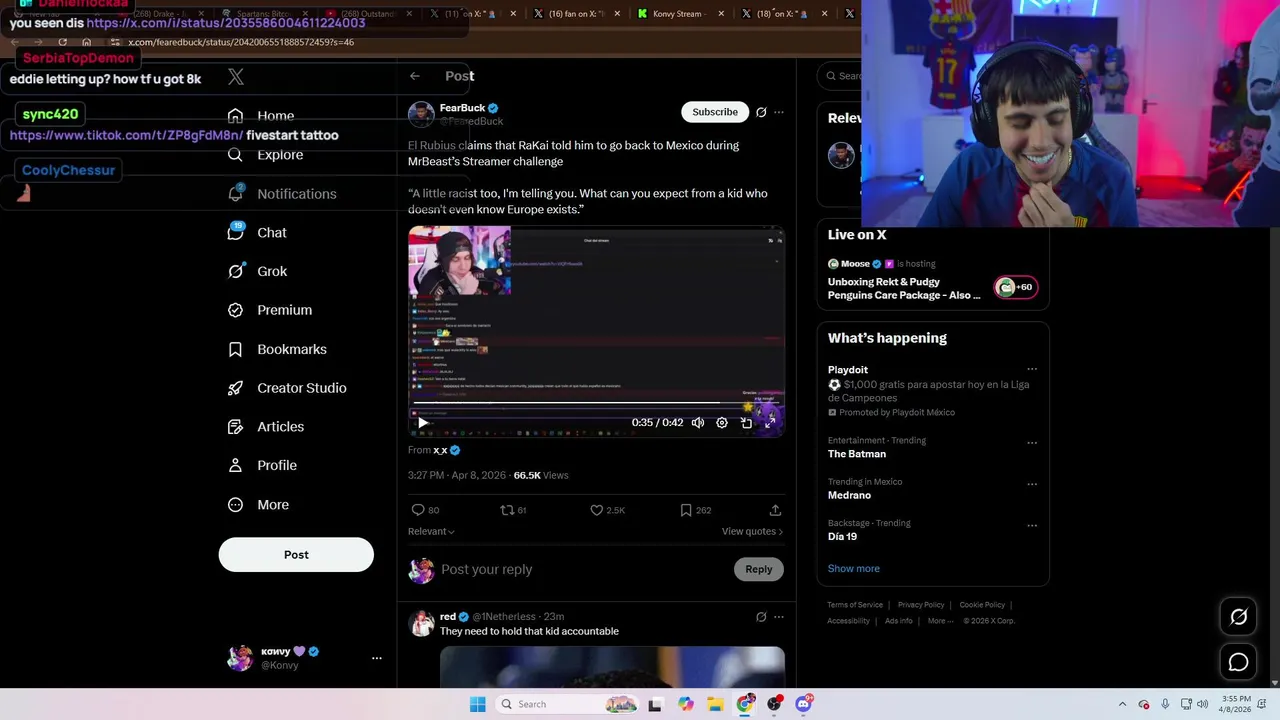The image size is (1280, 720).
Task: Click the Profile person icon
Action: point(235,466)
